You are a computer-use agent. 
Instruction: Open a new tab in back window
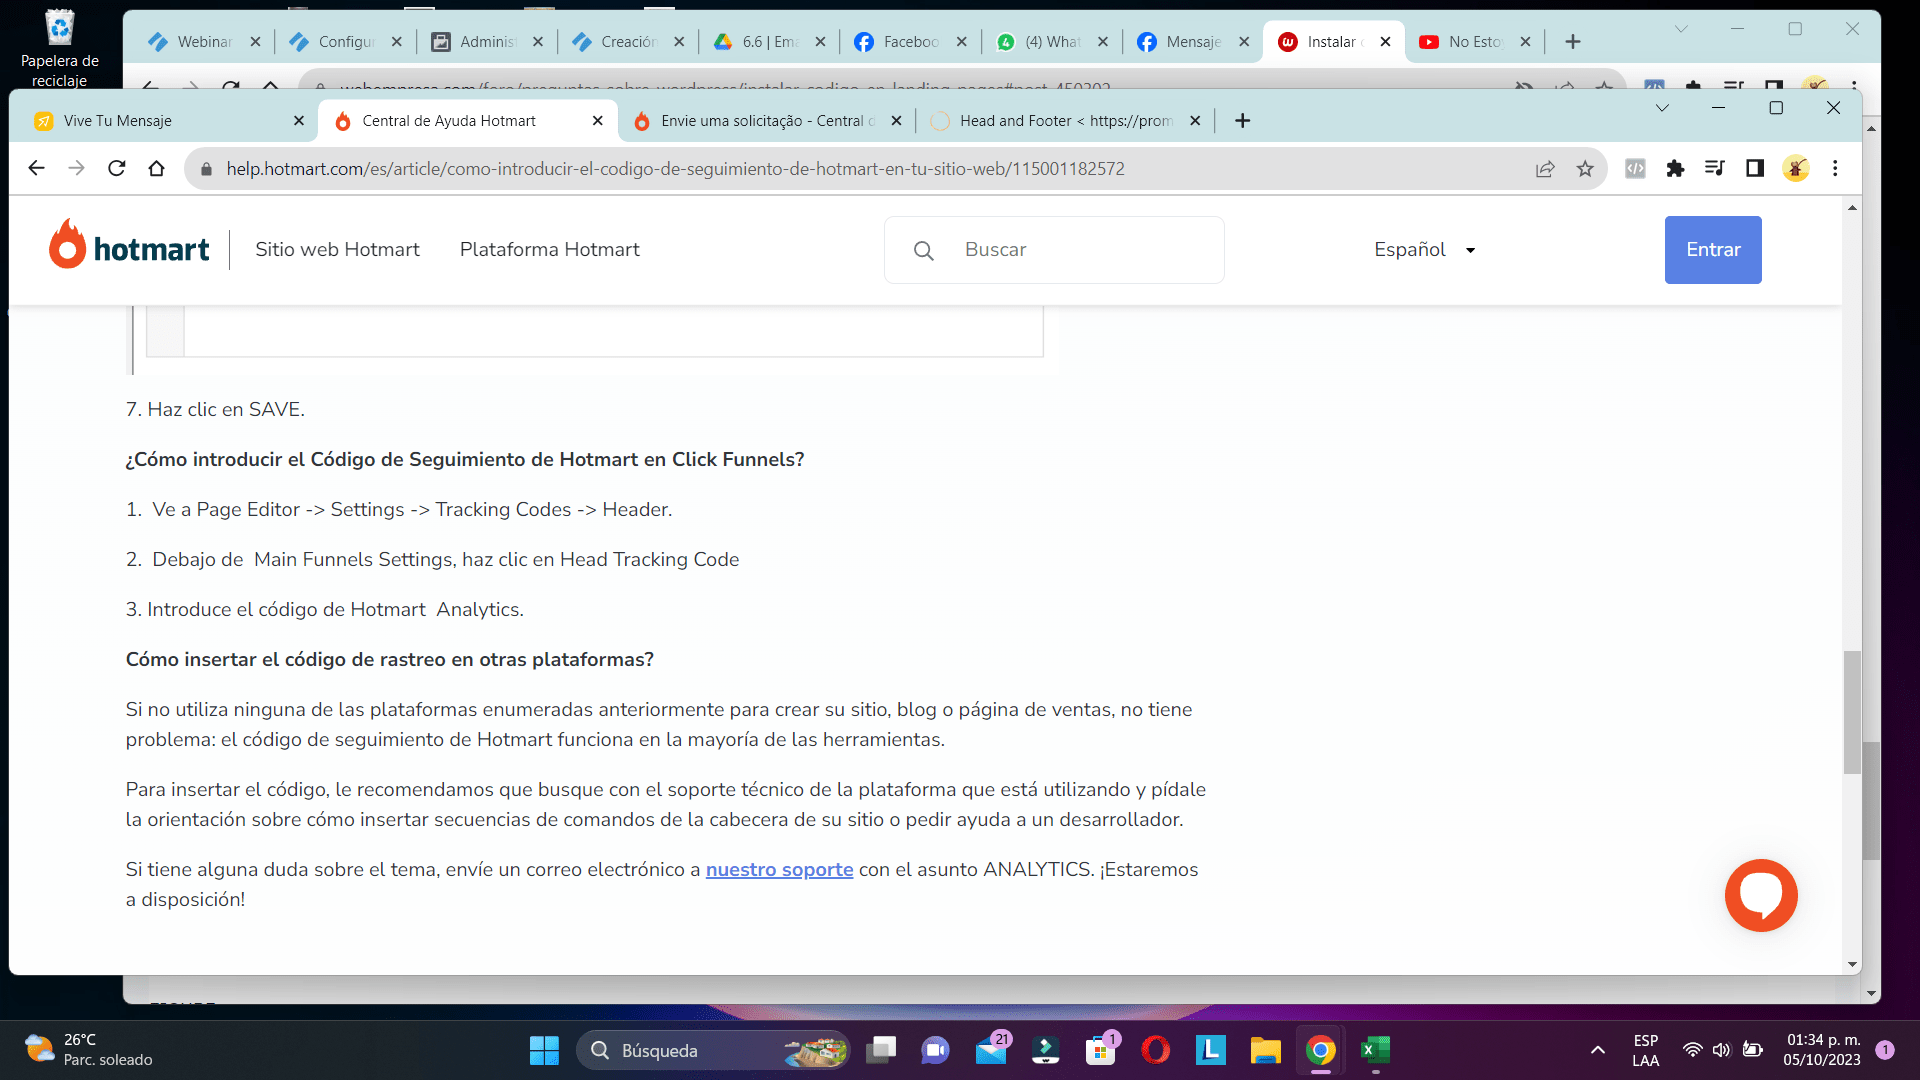pos(1572,41)
